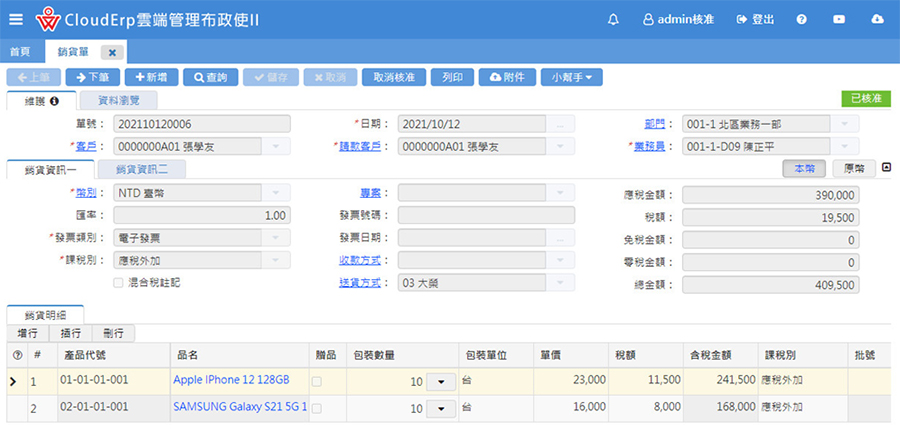This screenshot has width=900, height=431.
Task: Collapse the sales info section arrow
Action: pyautogui.click(x=887, y=168)
